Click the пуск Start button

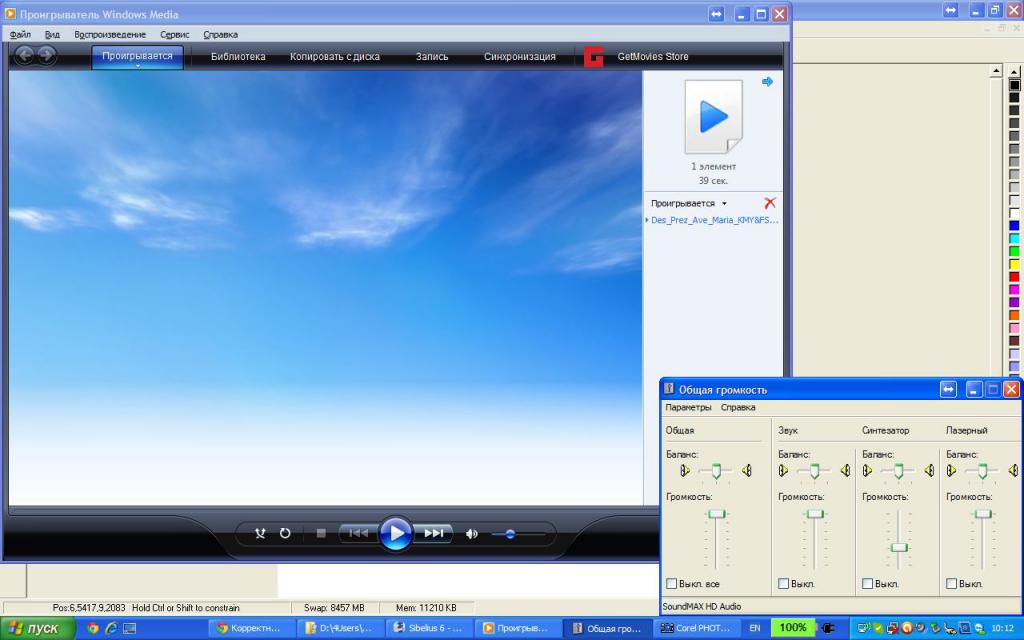[x=37, y=628]
